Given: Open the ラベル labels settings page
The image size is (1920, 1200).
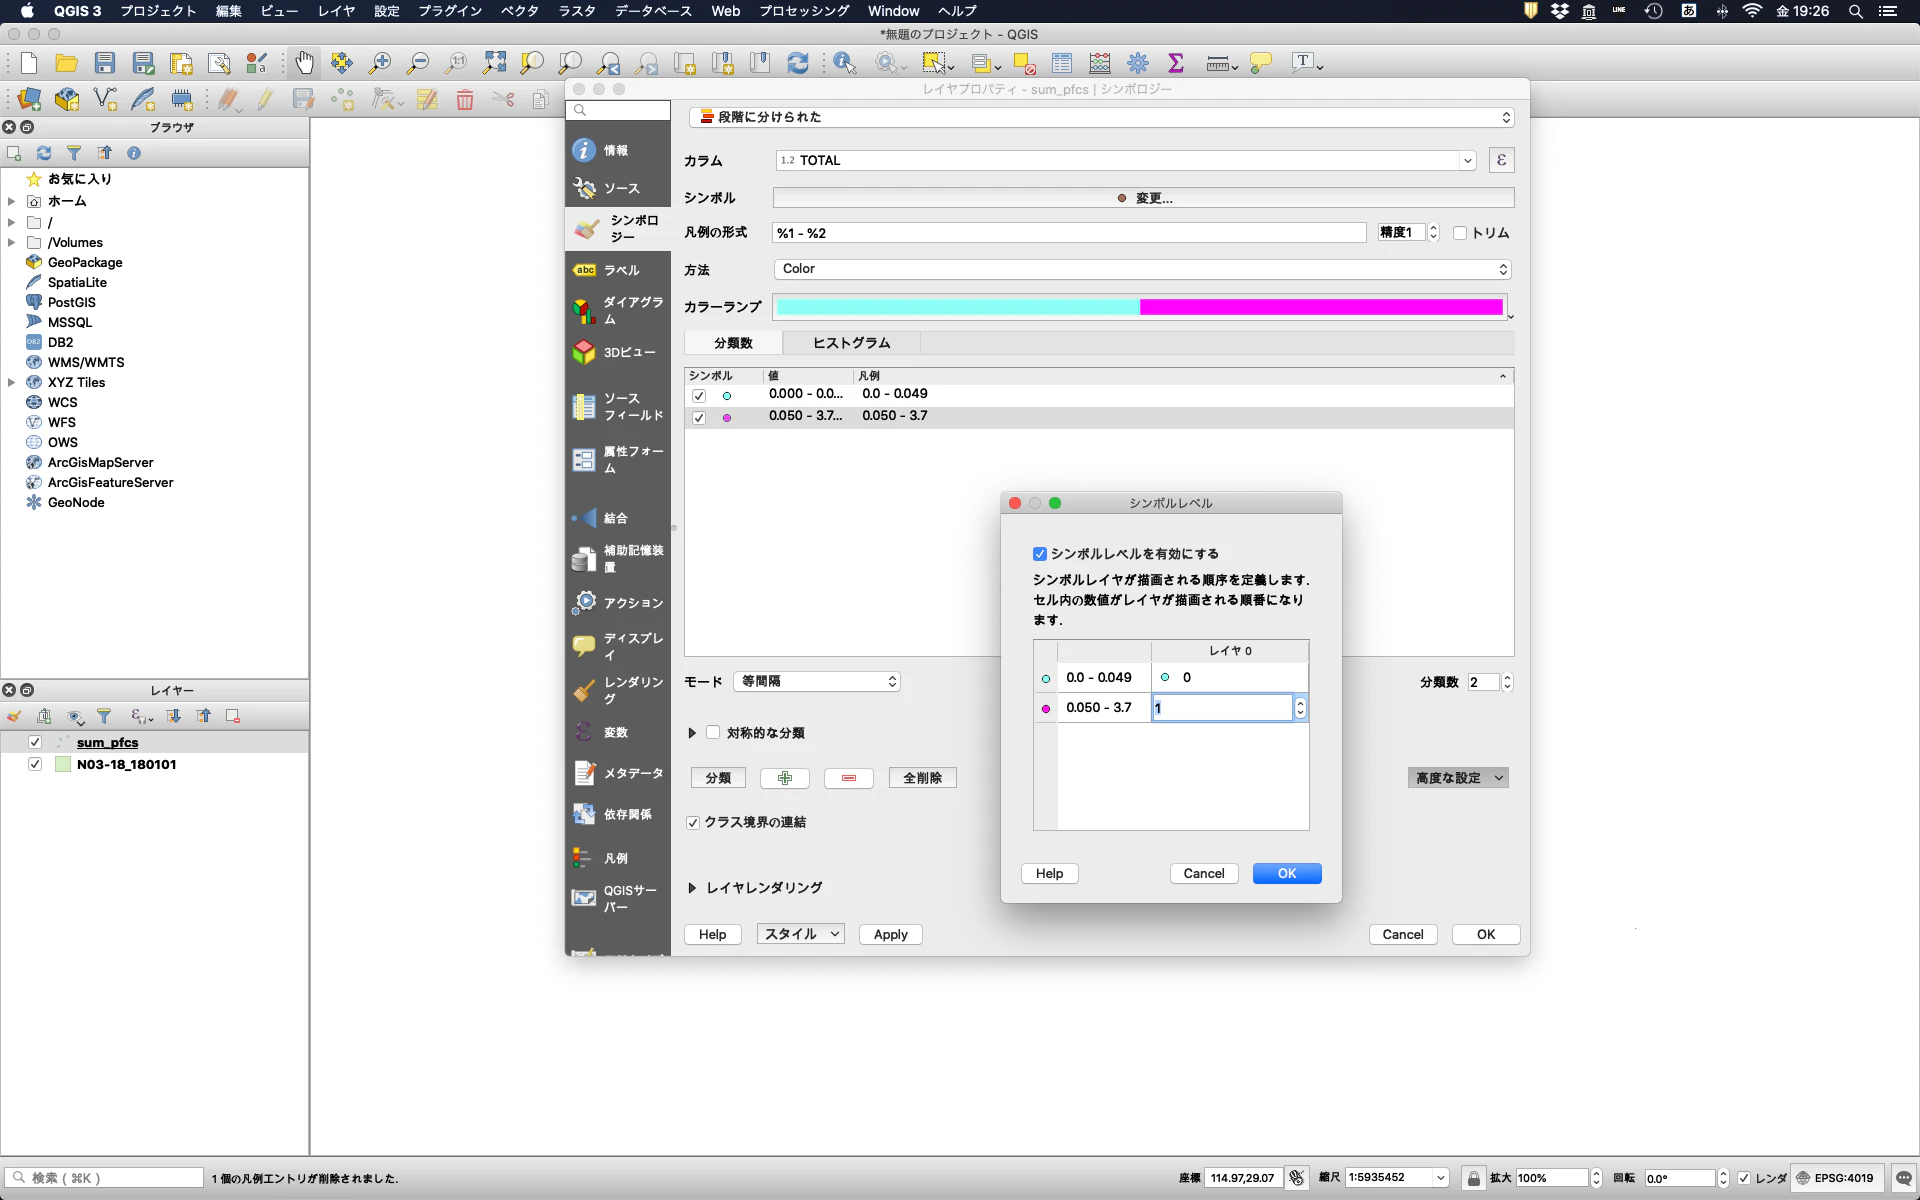Looking at the screenshot, I should pos(617,270).
